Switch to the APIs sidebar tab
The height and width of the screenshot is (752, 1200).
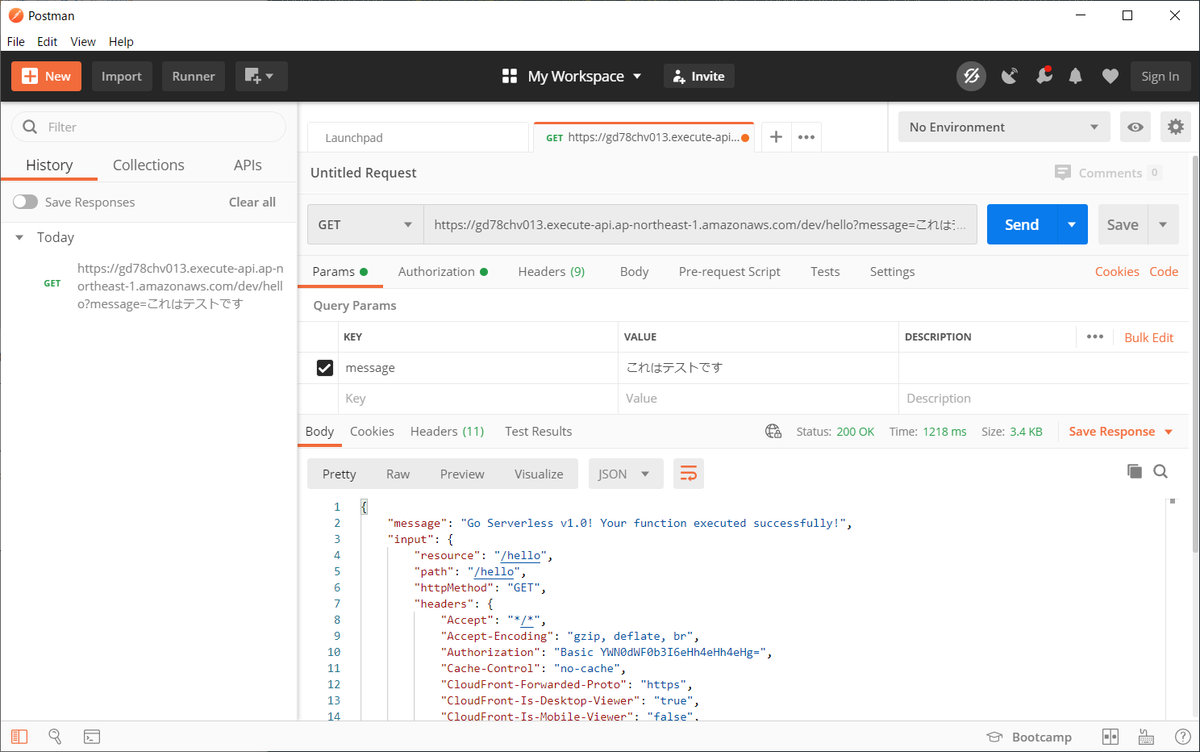tap(247, 165)
